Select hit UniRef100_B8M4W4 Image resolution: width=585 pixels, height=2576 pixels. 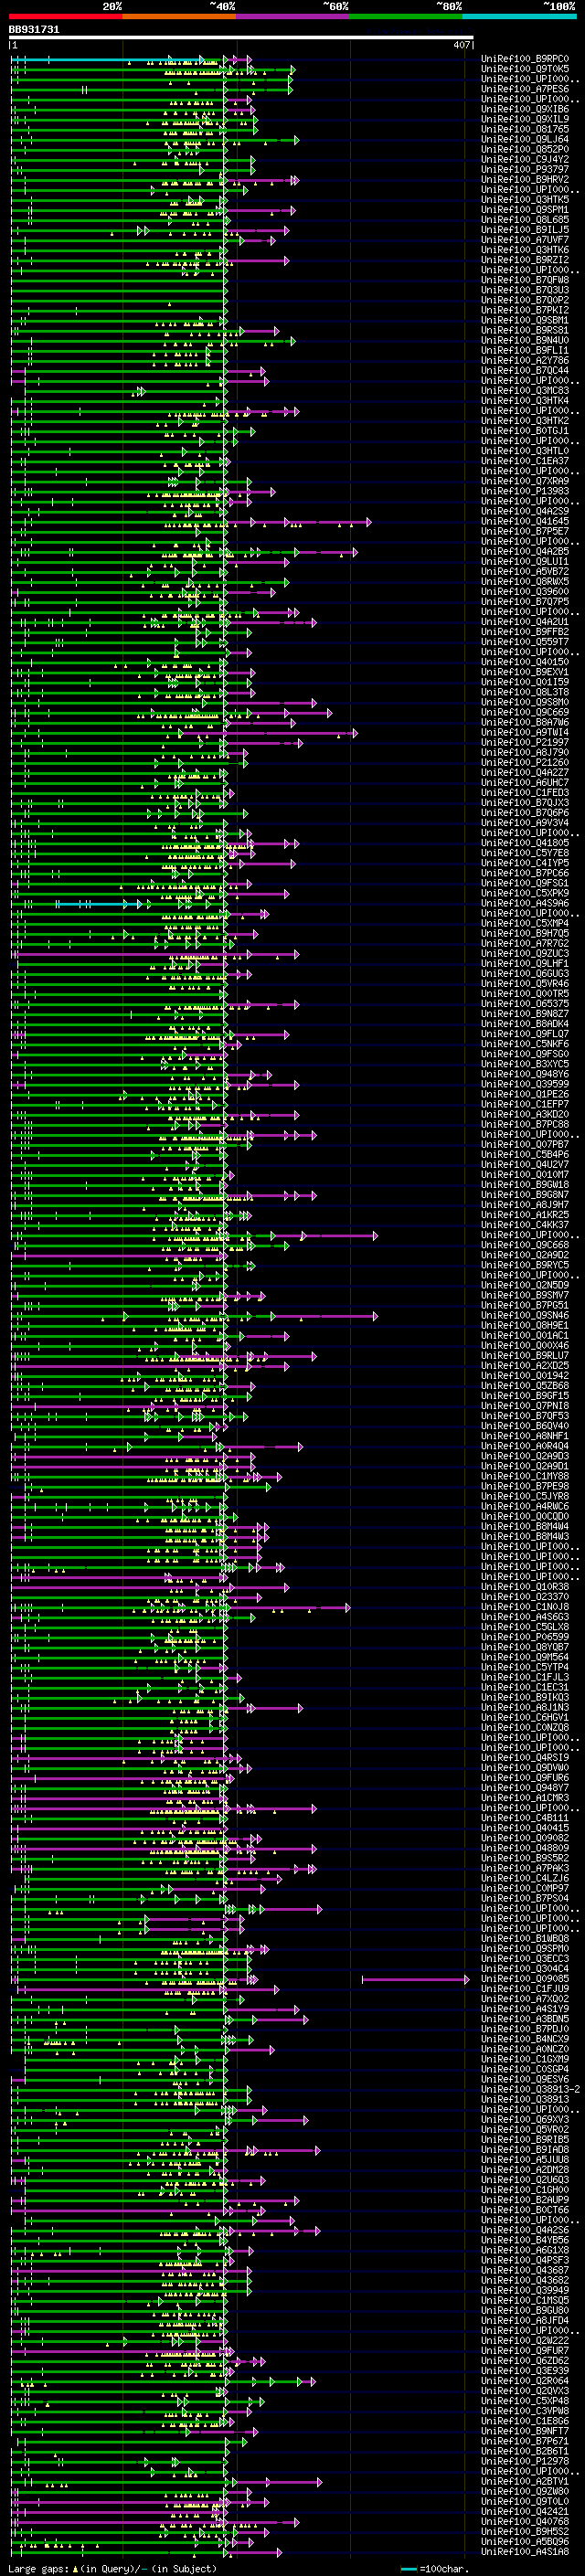pos(525,1526)
